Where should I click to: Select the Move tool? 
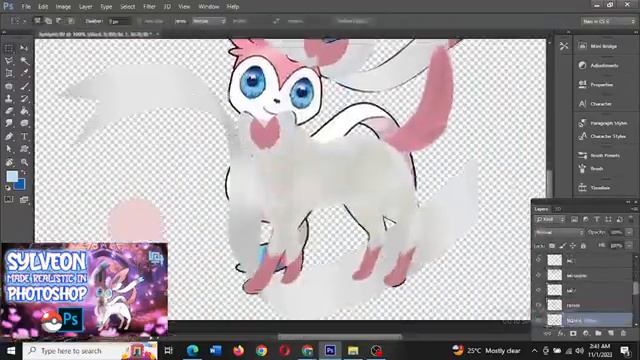24,49
